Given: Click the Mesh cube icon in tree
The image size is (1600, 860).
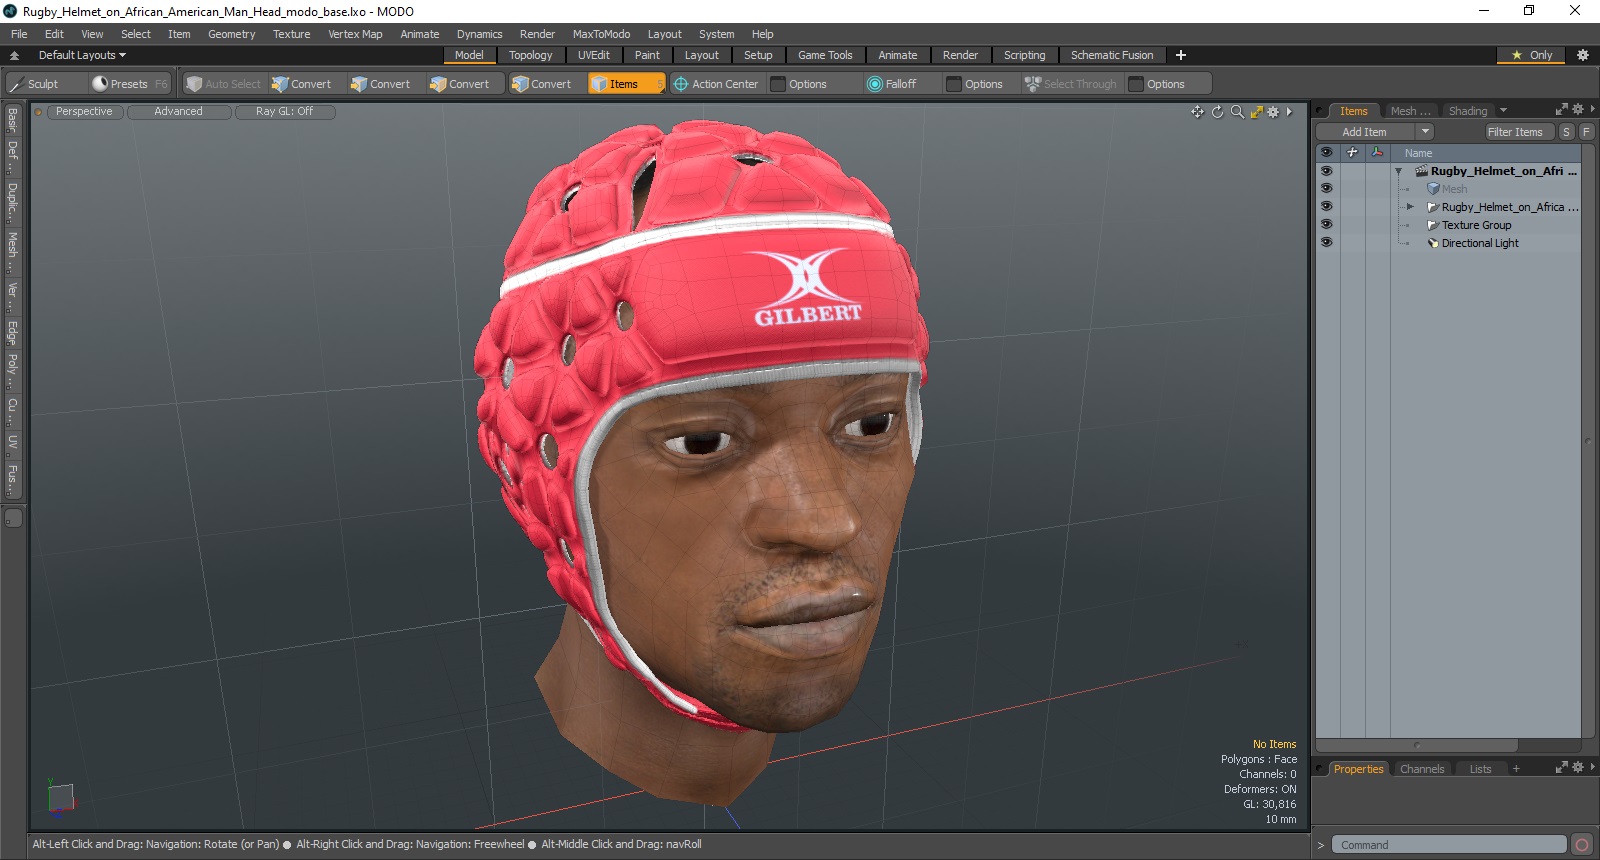Looking at the screenshot, I should click(x=1433, y=189).
